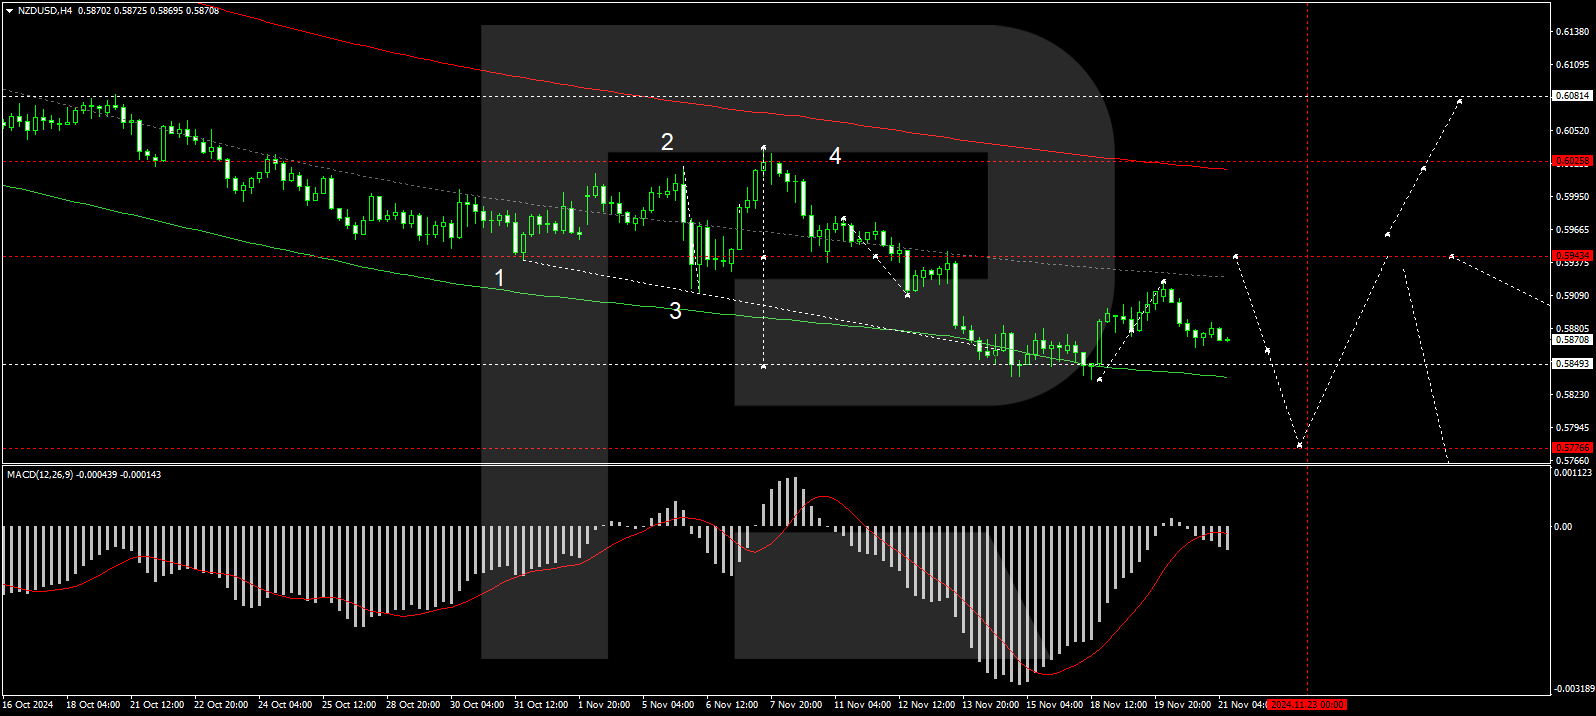
Task: Click the 1 Nov 20:00 time axis label
Action: click(604, 705)
